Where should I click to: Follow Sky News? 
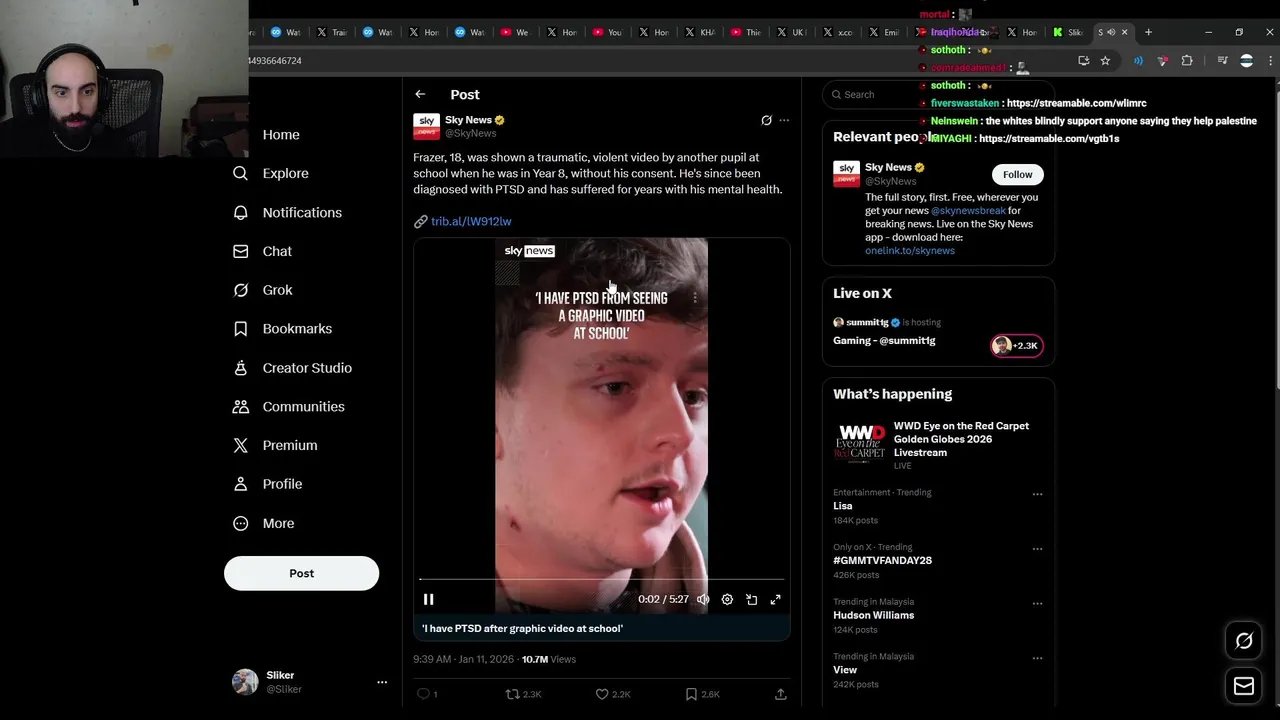[1017, 174]
